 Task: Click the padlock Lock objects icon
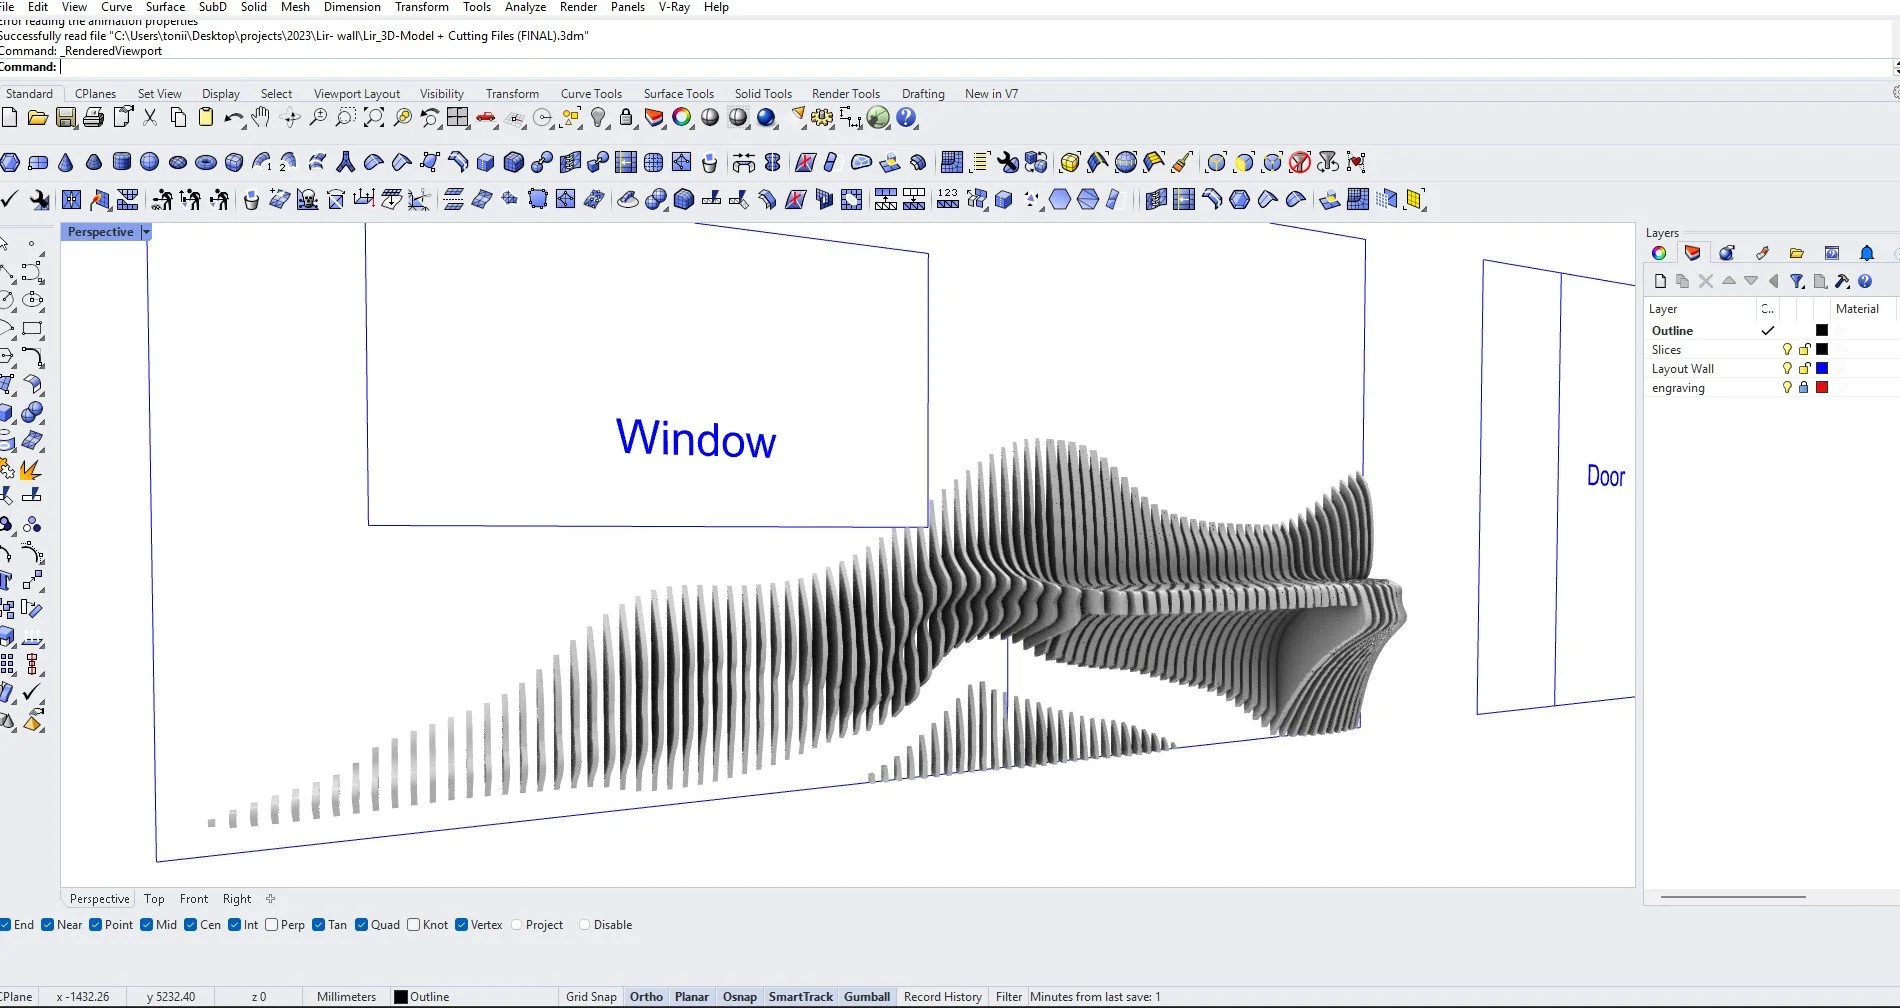click(x=626, y=118)
